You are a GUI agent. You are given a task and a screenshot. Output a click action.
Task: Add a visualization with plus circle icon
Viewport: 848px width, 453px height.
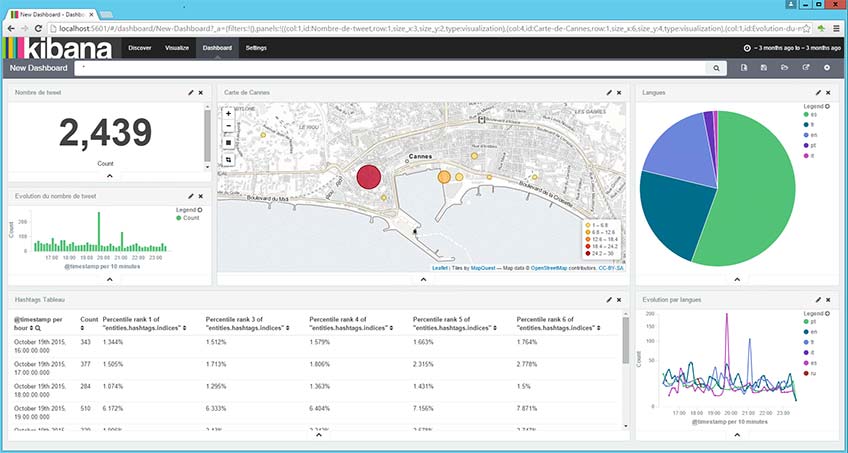pos(826,68)
